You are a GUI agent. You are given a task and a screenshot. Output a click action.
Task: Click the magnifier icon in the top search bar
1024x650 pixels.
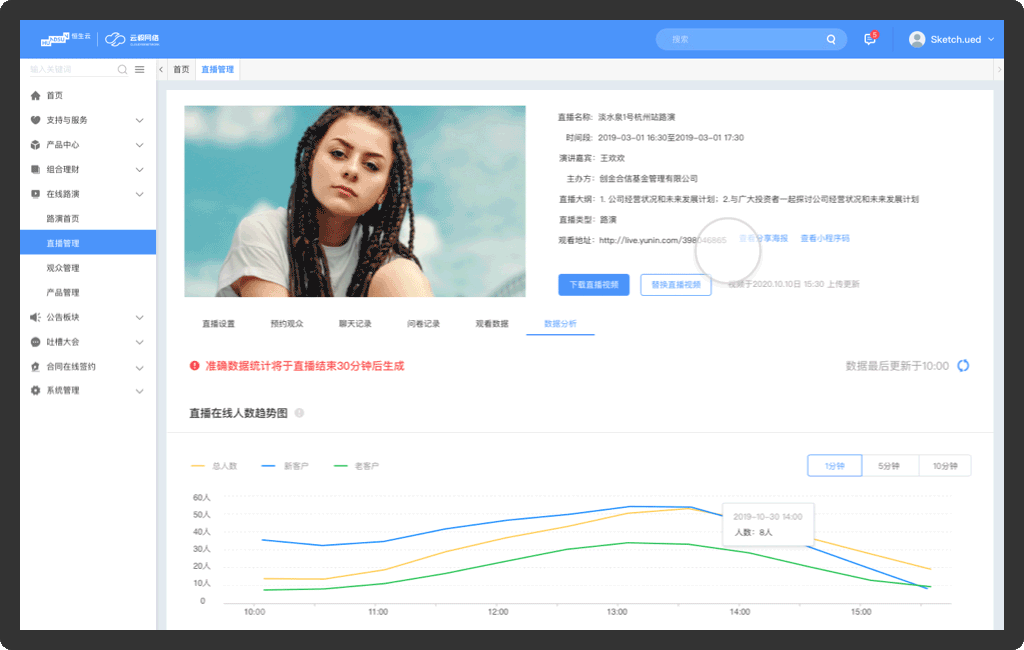coord(830,40)
